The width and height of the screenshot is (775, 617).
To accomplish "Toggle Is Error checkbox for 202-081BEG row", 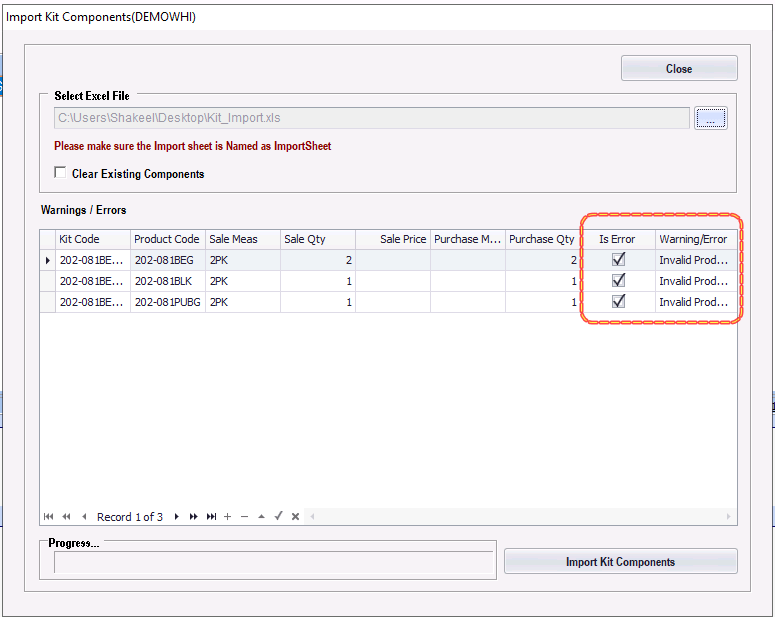I will (x=619, y=260).
